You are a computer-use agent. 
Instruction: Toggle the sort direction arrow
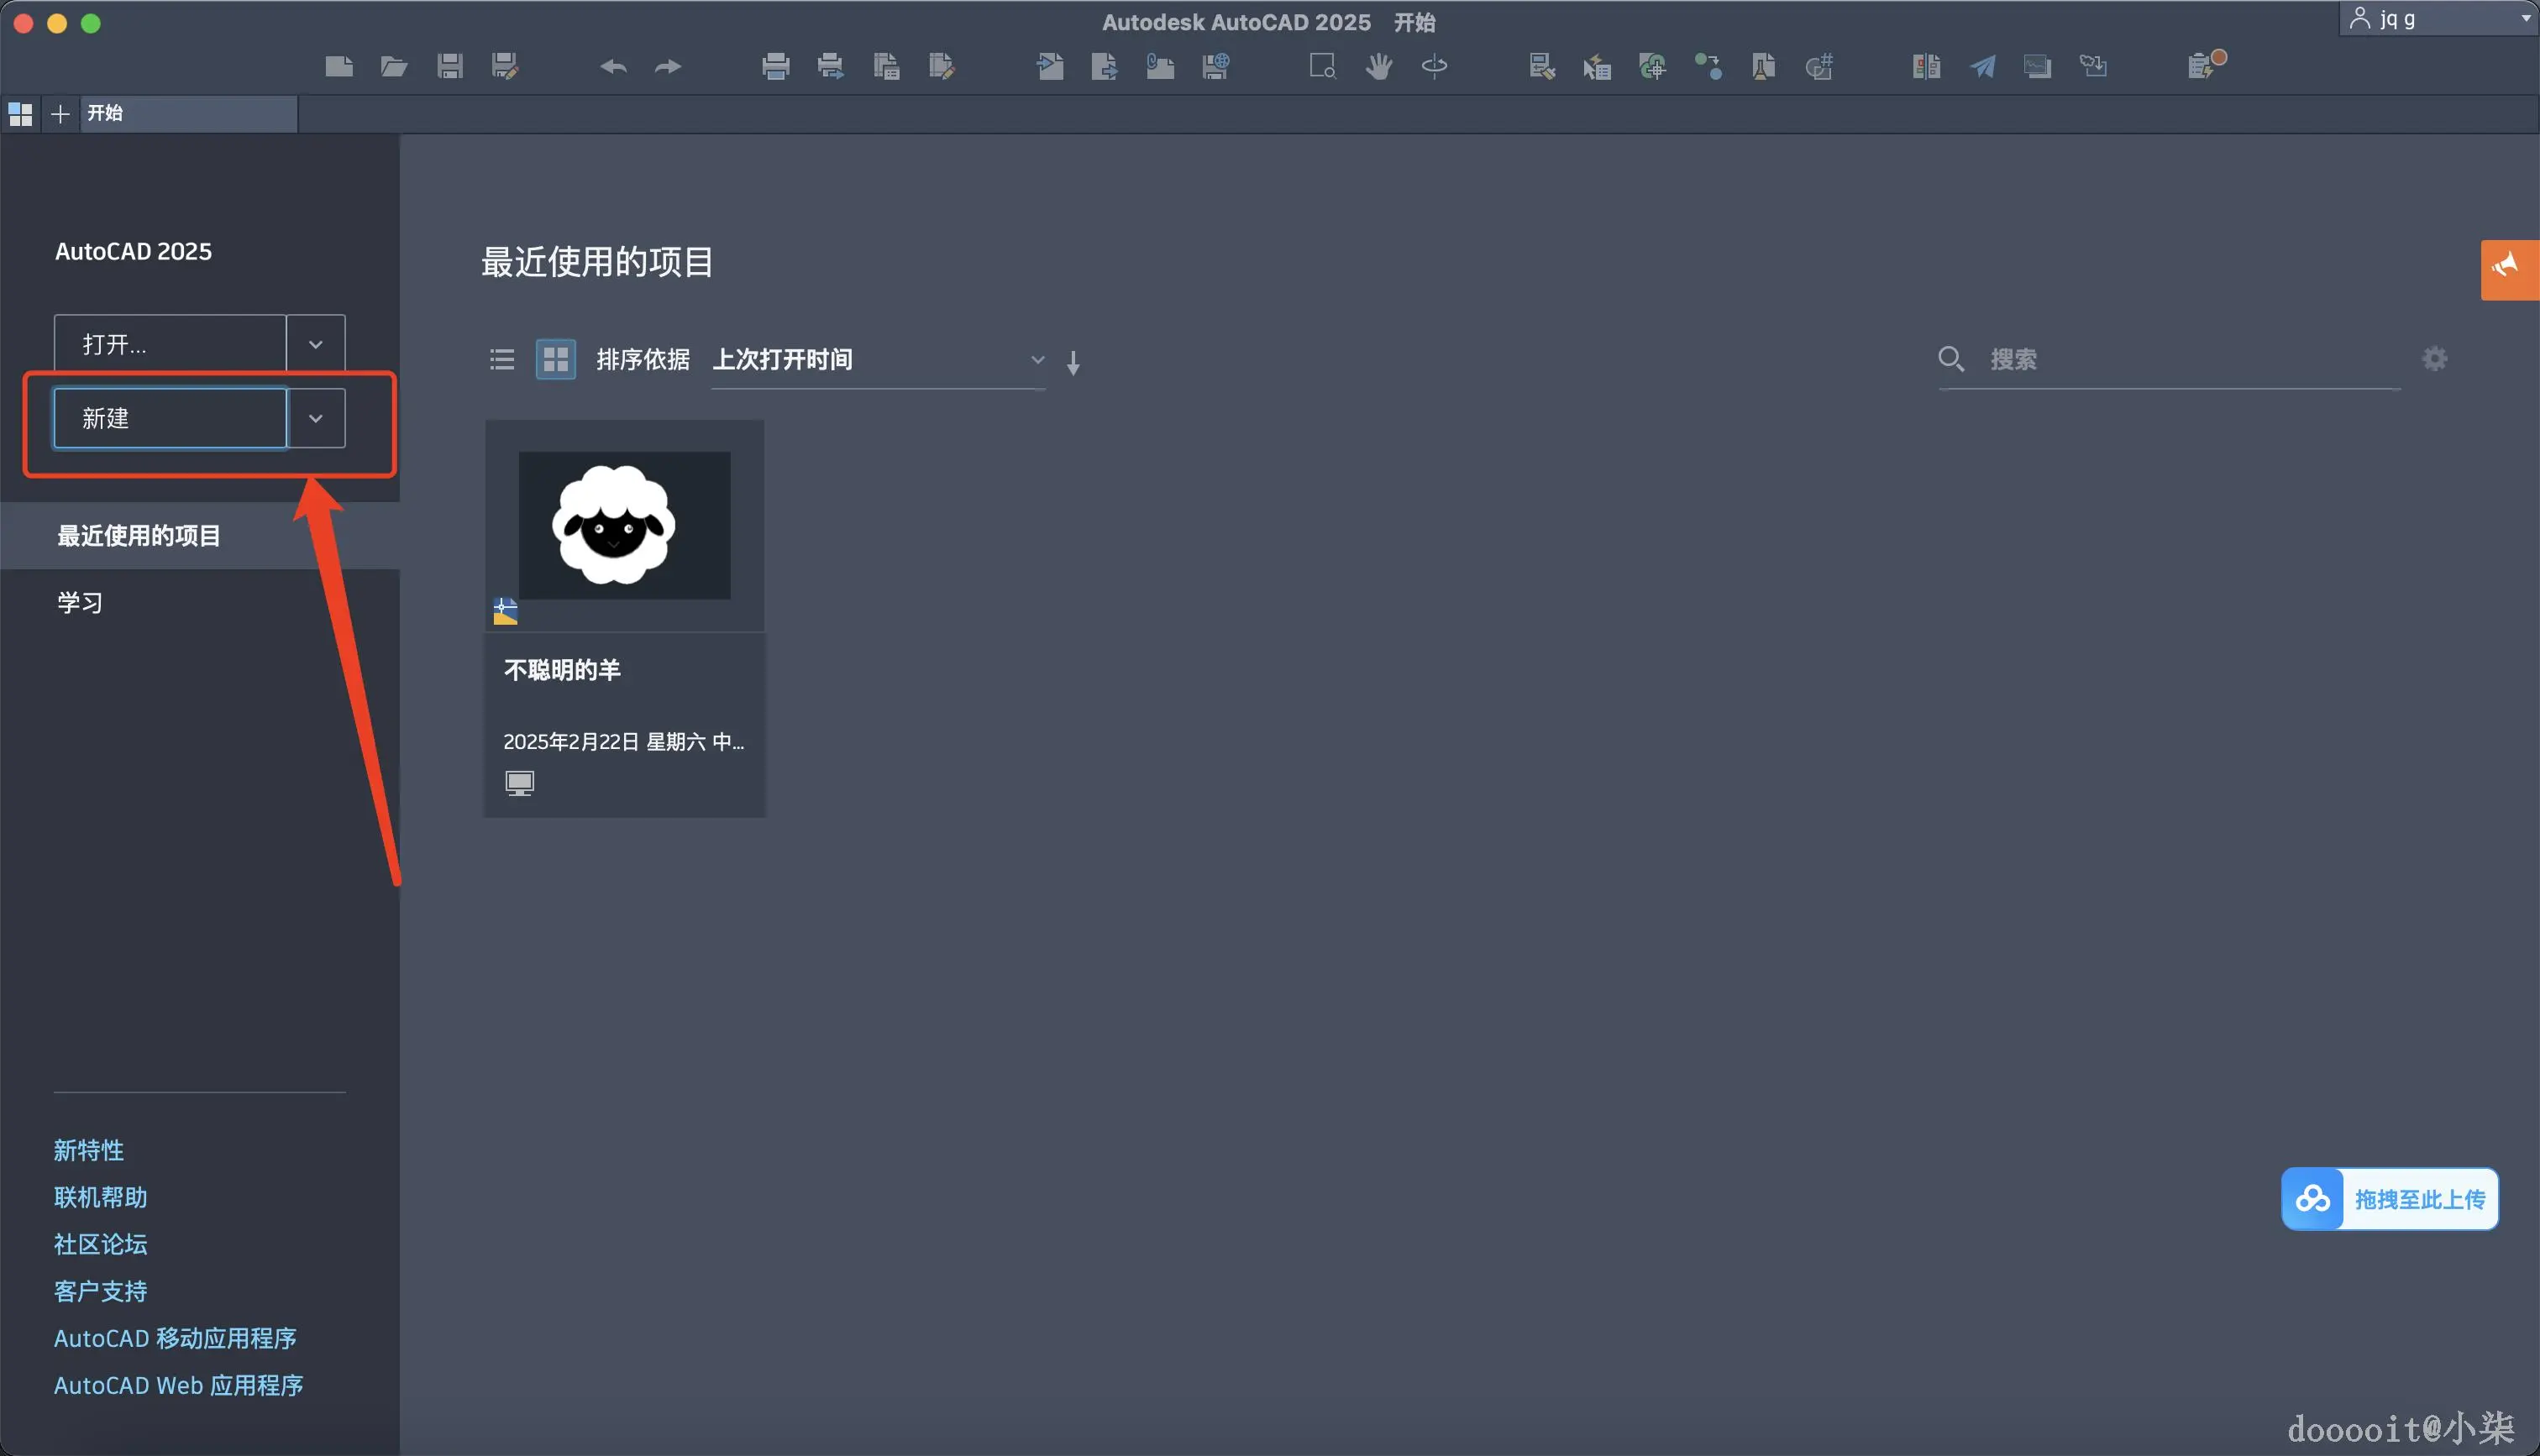(1073, 361)
